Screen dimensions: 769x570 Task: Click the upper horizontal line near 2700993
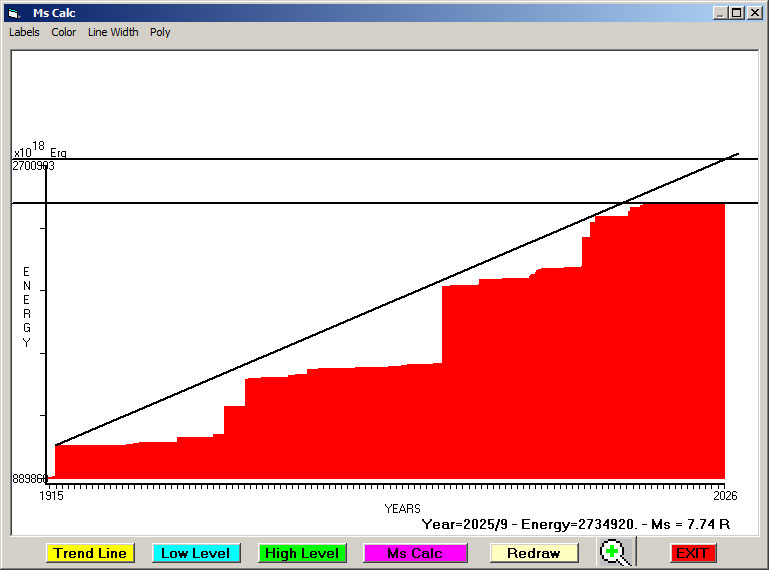point(400,159)
